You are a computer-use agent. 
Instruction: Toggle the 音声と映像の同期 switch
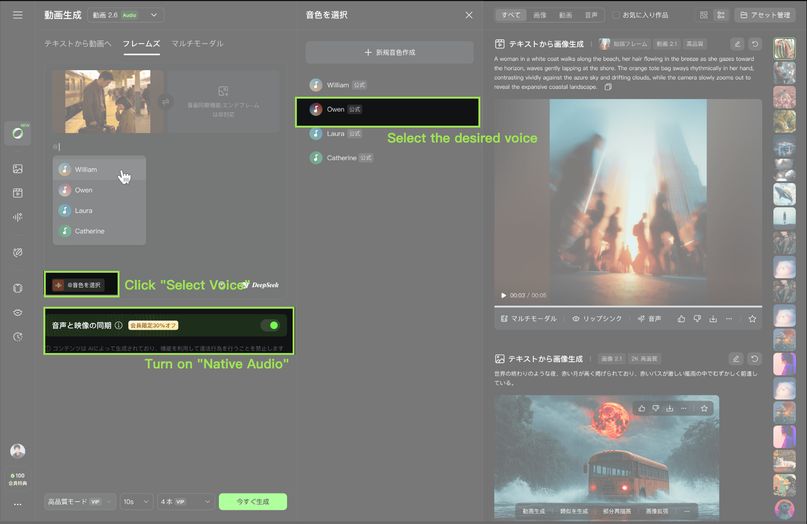click(x=270, y=325)
